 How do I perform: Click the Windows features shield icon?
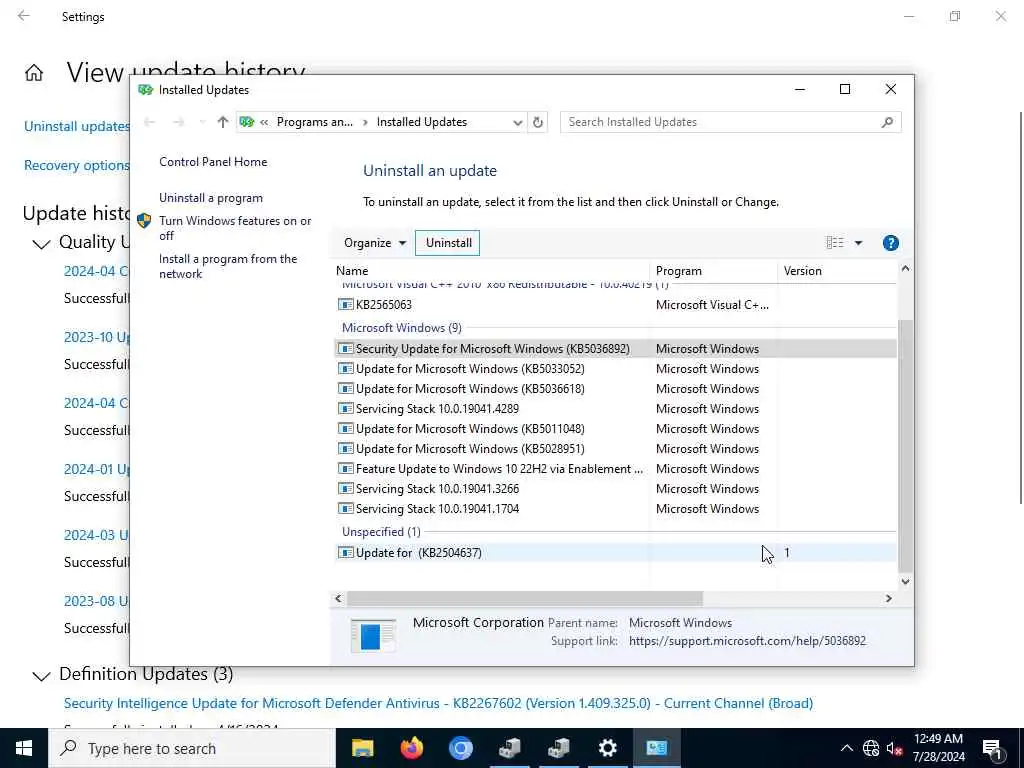[144, 221]
